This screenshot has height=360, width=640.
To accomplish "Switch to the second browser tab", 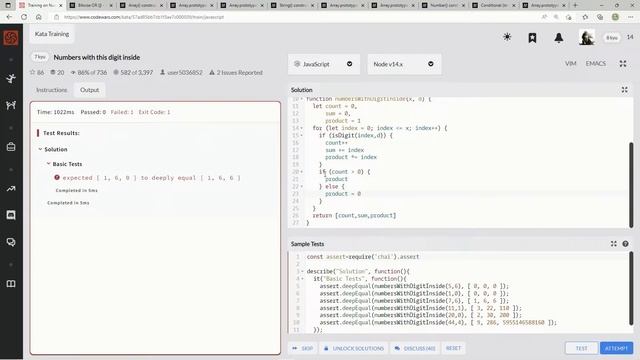I will tap(91, 5).
